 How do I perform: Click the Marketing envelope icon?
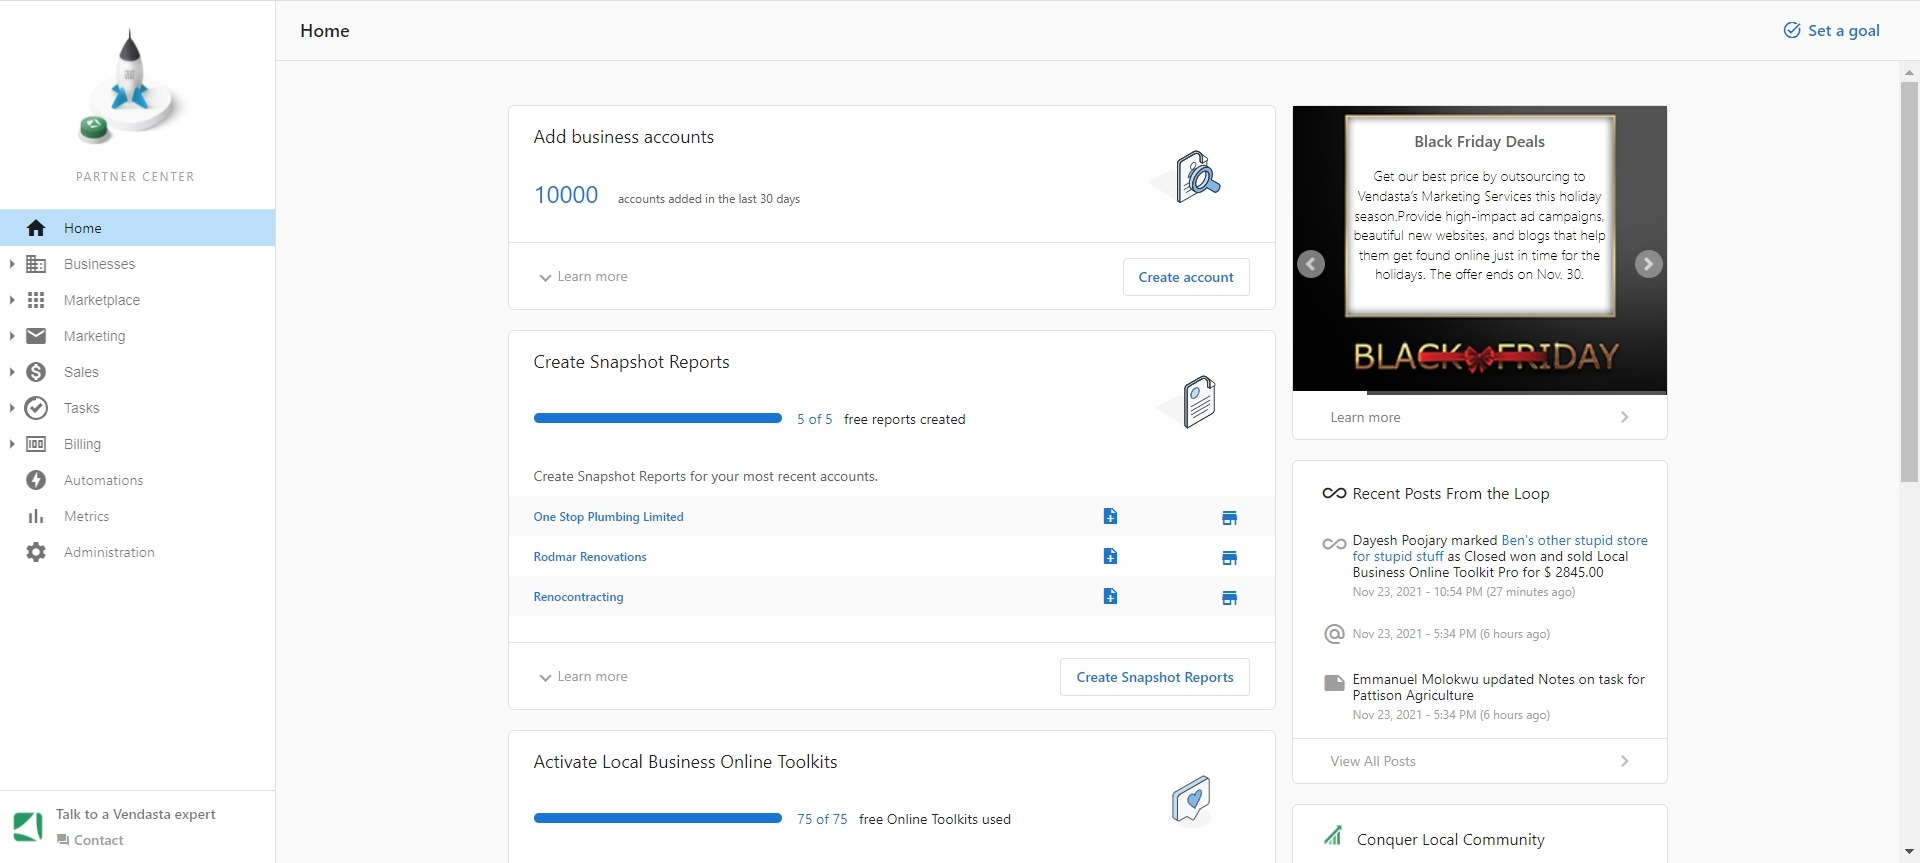[36, 336]
